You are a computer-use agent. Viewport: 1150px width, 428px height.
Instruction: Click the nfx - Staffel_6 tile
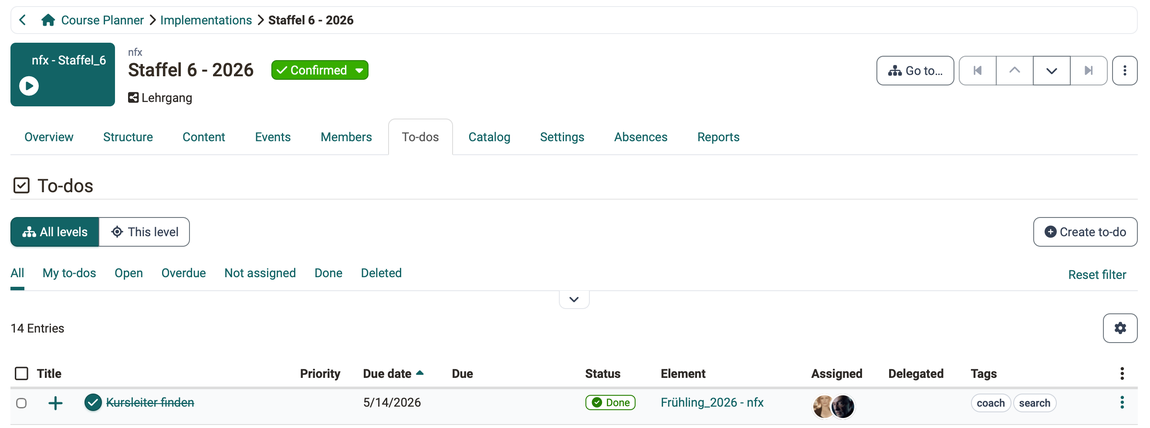click(x=62, y=75)
